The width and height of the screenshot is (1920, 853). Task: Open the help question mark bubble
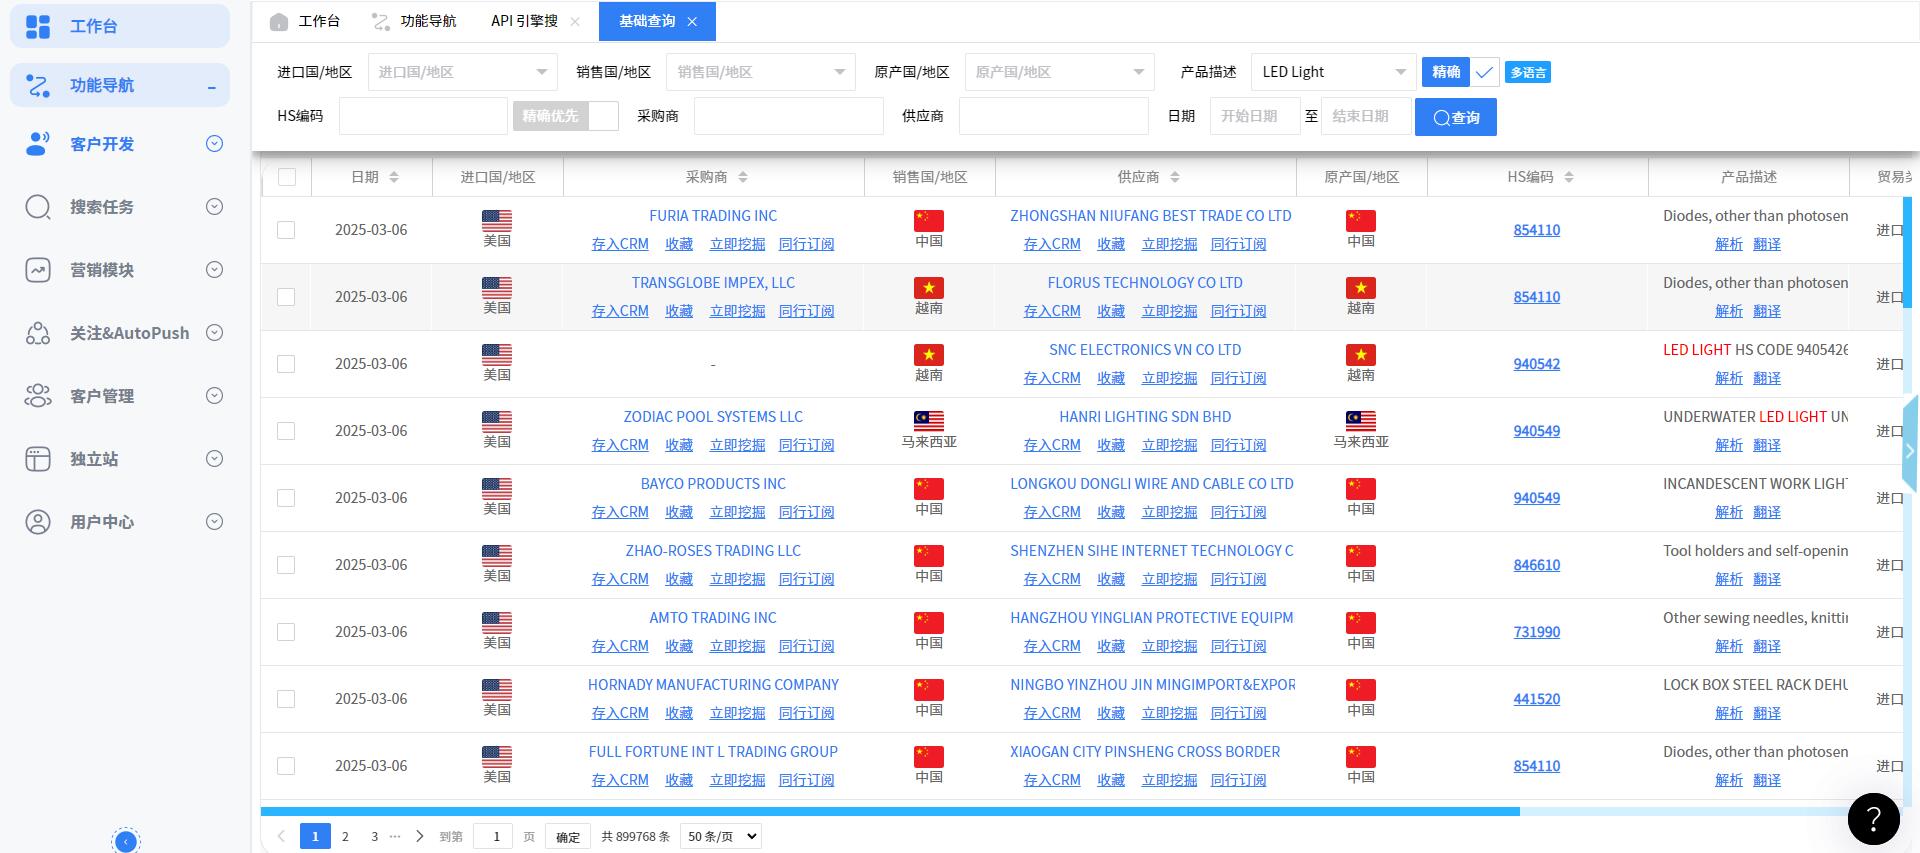coord(1873,819)
